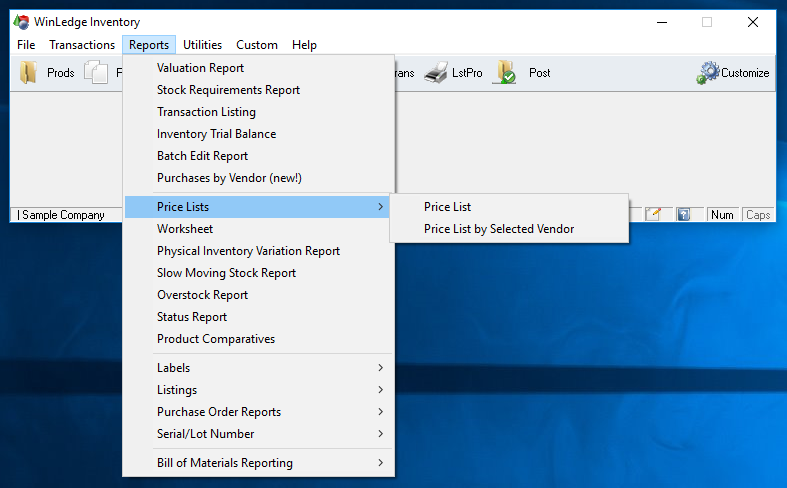Image resolution: width=787 pixels, height=488 pixels.
Task: Expand the Labels submenu
Action: [x=258, y=368]
